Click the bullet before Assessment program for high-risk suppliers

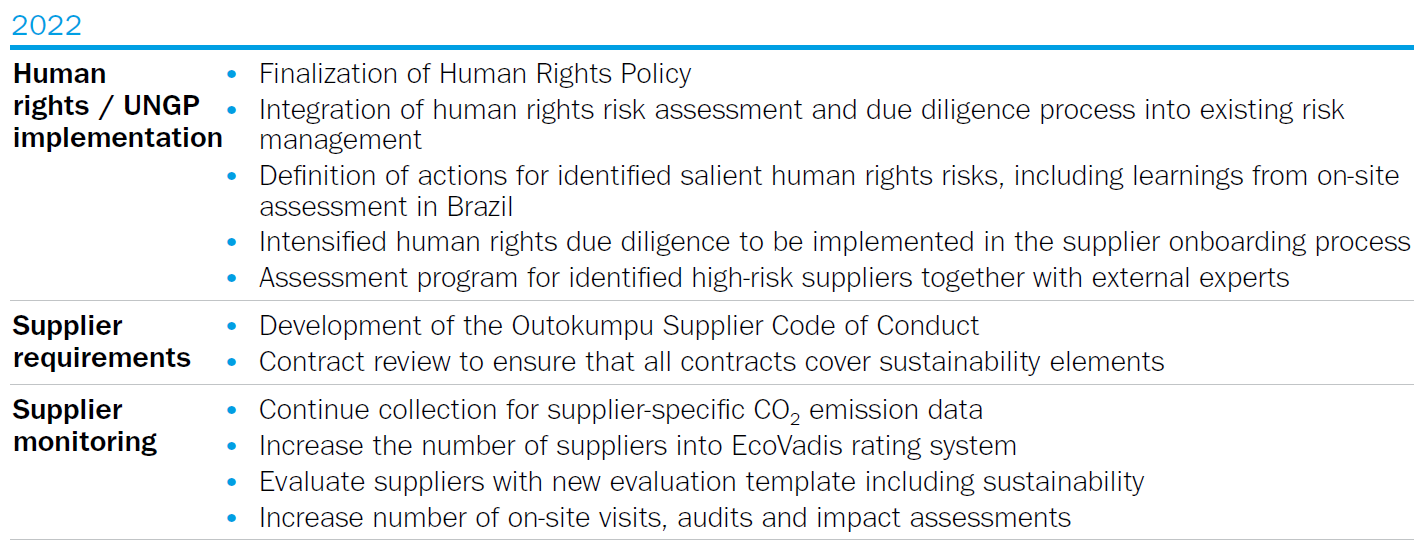pyautogui.click(x=233, y=277)
